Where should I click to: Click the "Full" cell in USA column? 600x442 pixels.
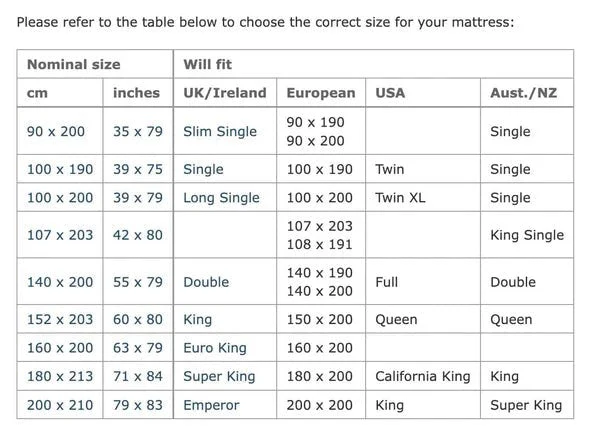coord(386,282)
